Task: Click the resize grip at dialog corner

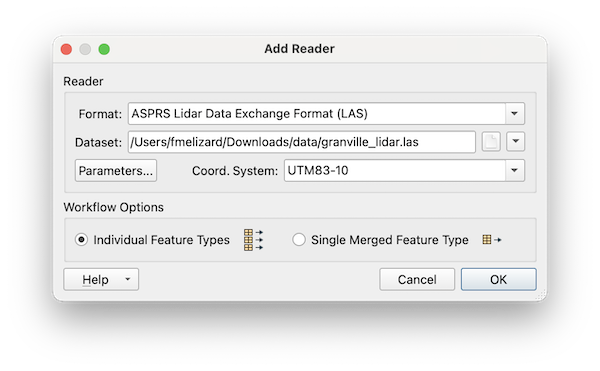Action: coord(541,295)
